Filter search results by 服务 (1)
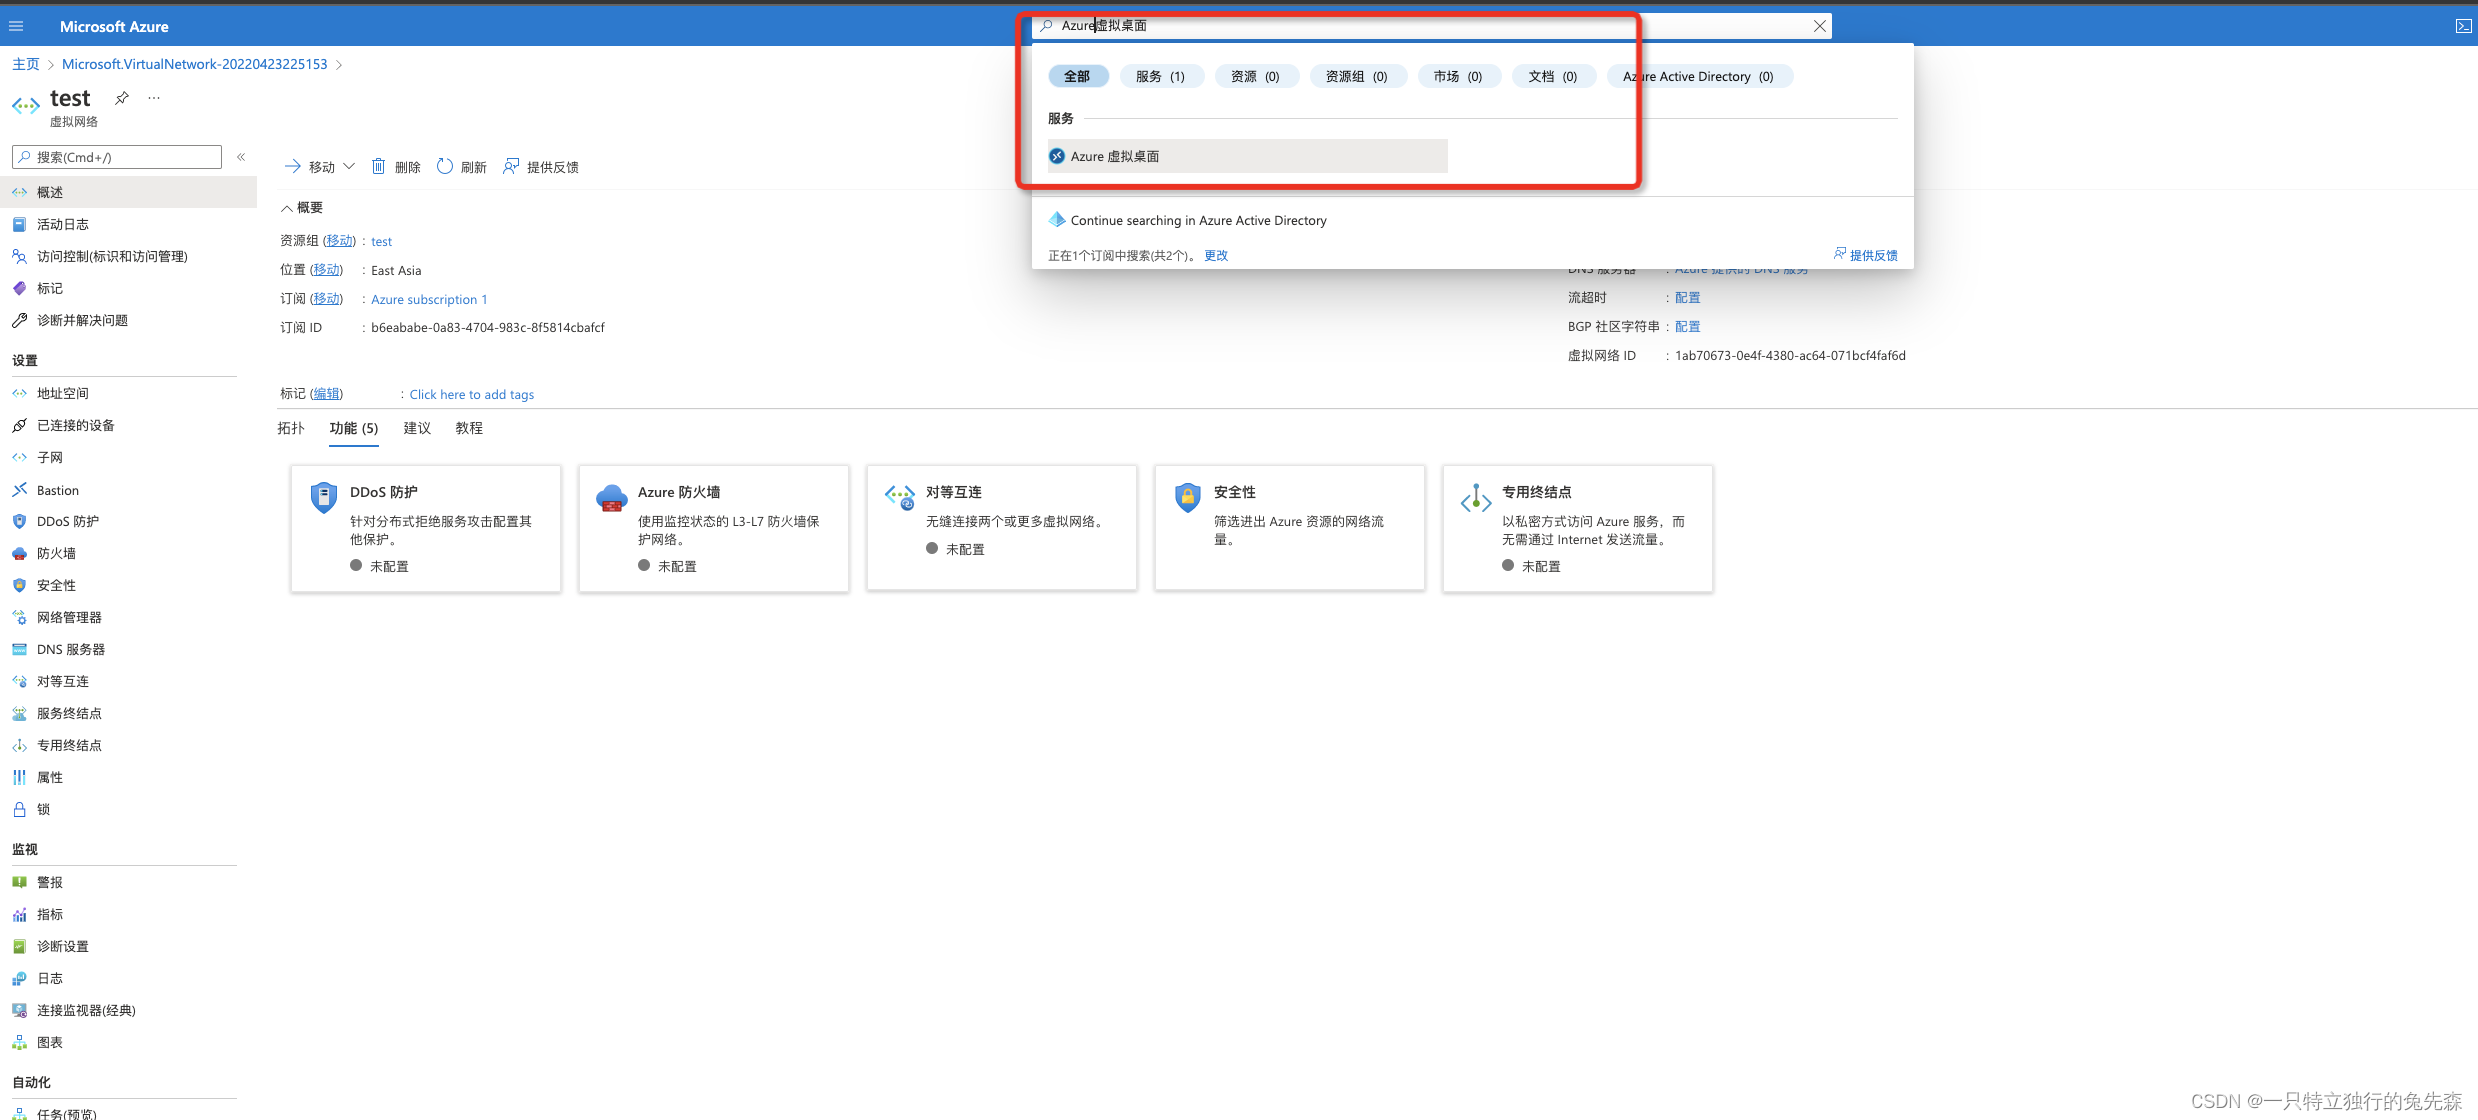Image resolution: width=2478 pixels, height=1120 pixels. pyautogui.click(x=1160, y=76)
